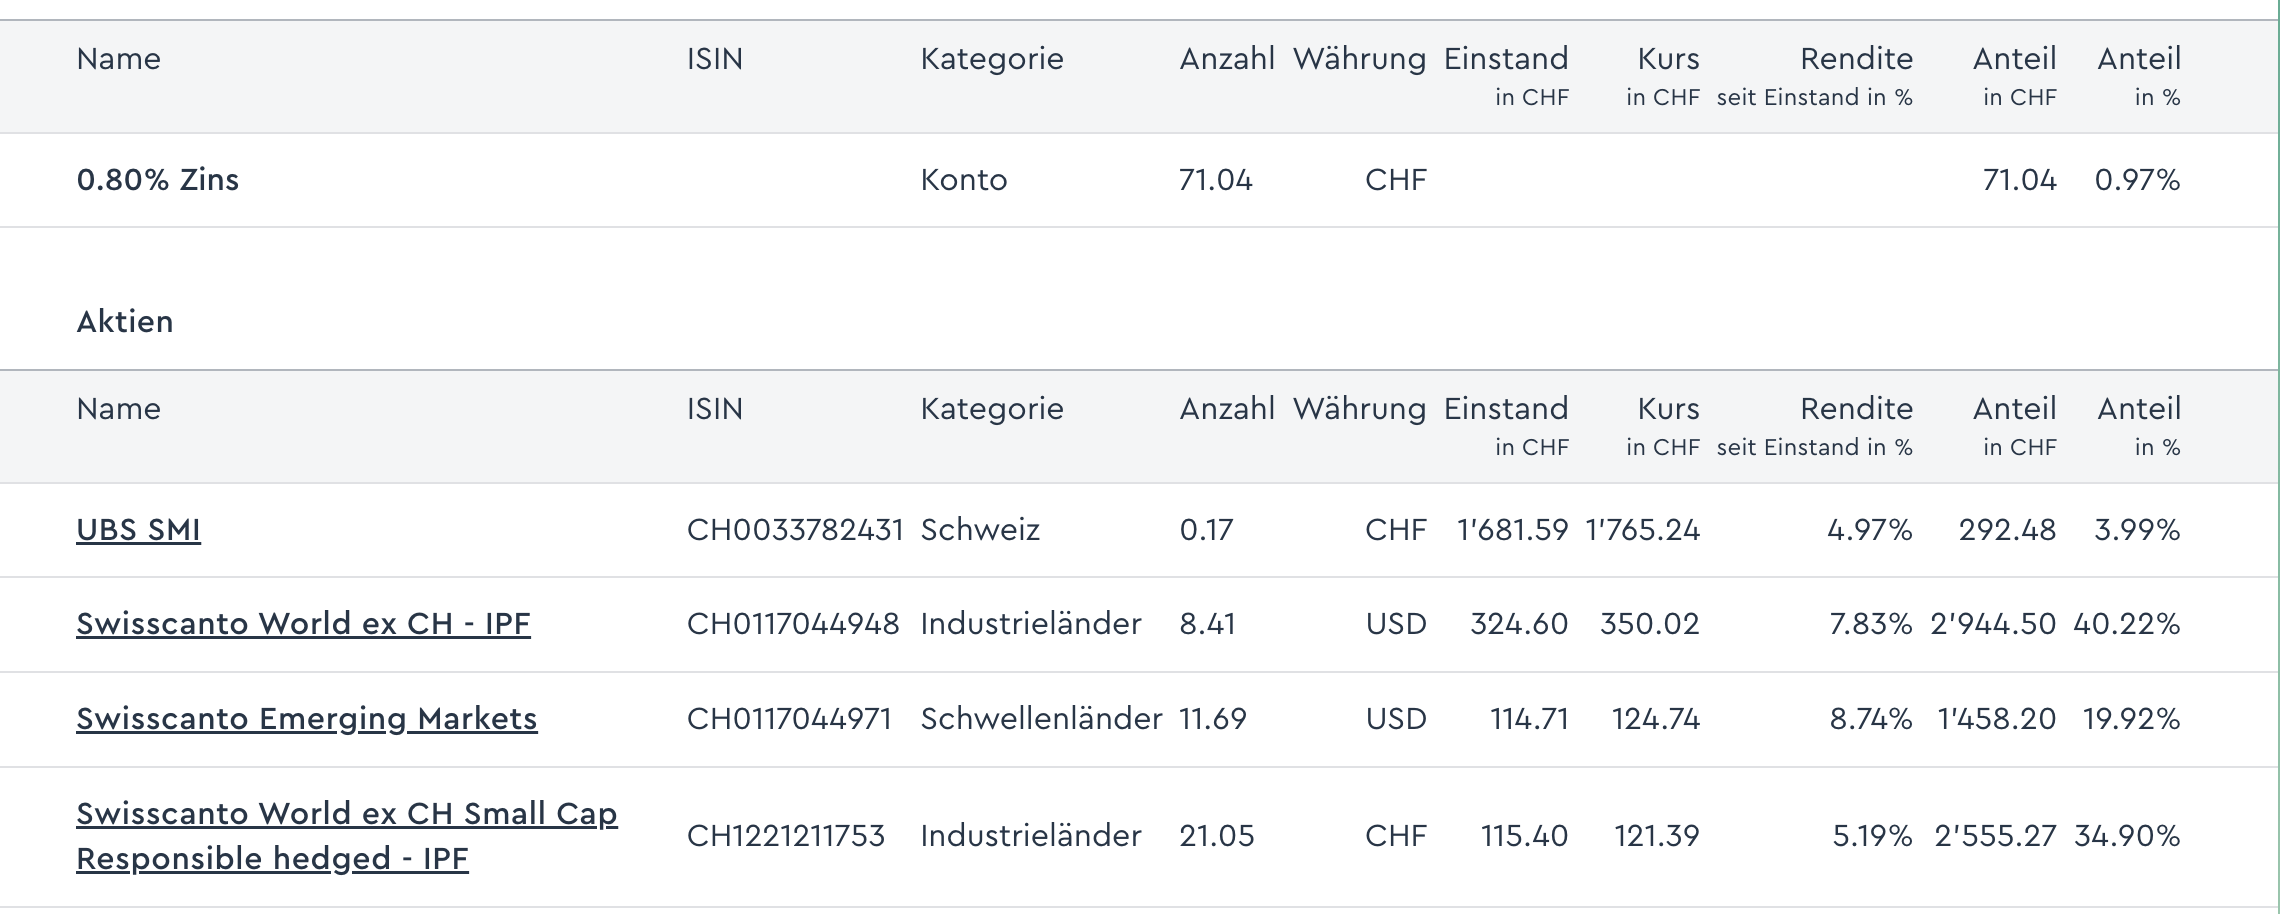Click the Schwellenländer category cell
The width and height of the screenshot is (2280, 914).
tap(1041, 719)
